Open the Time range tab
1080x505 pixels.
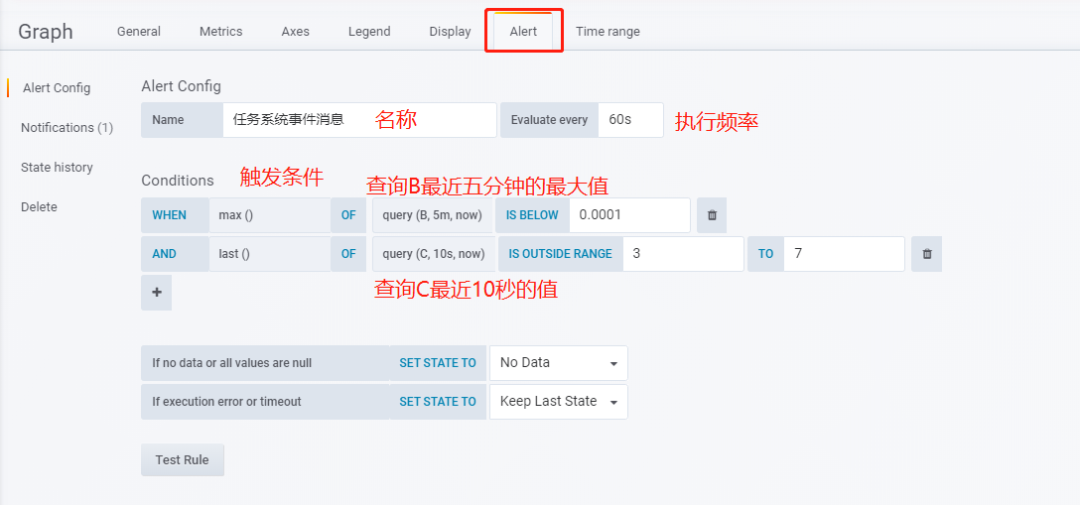coord(608,32)
